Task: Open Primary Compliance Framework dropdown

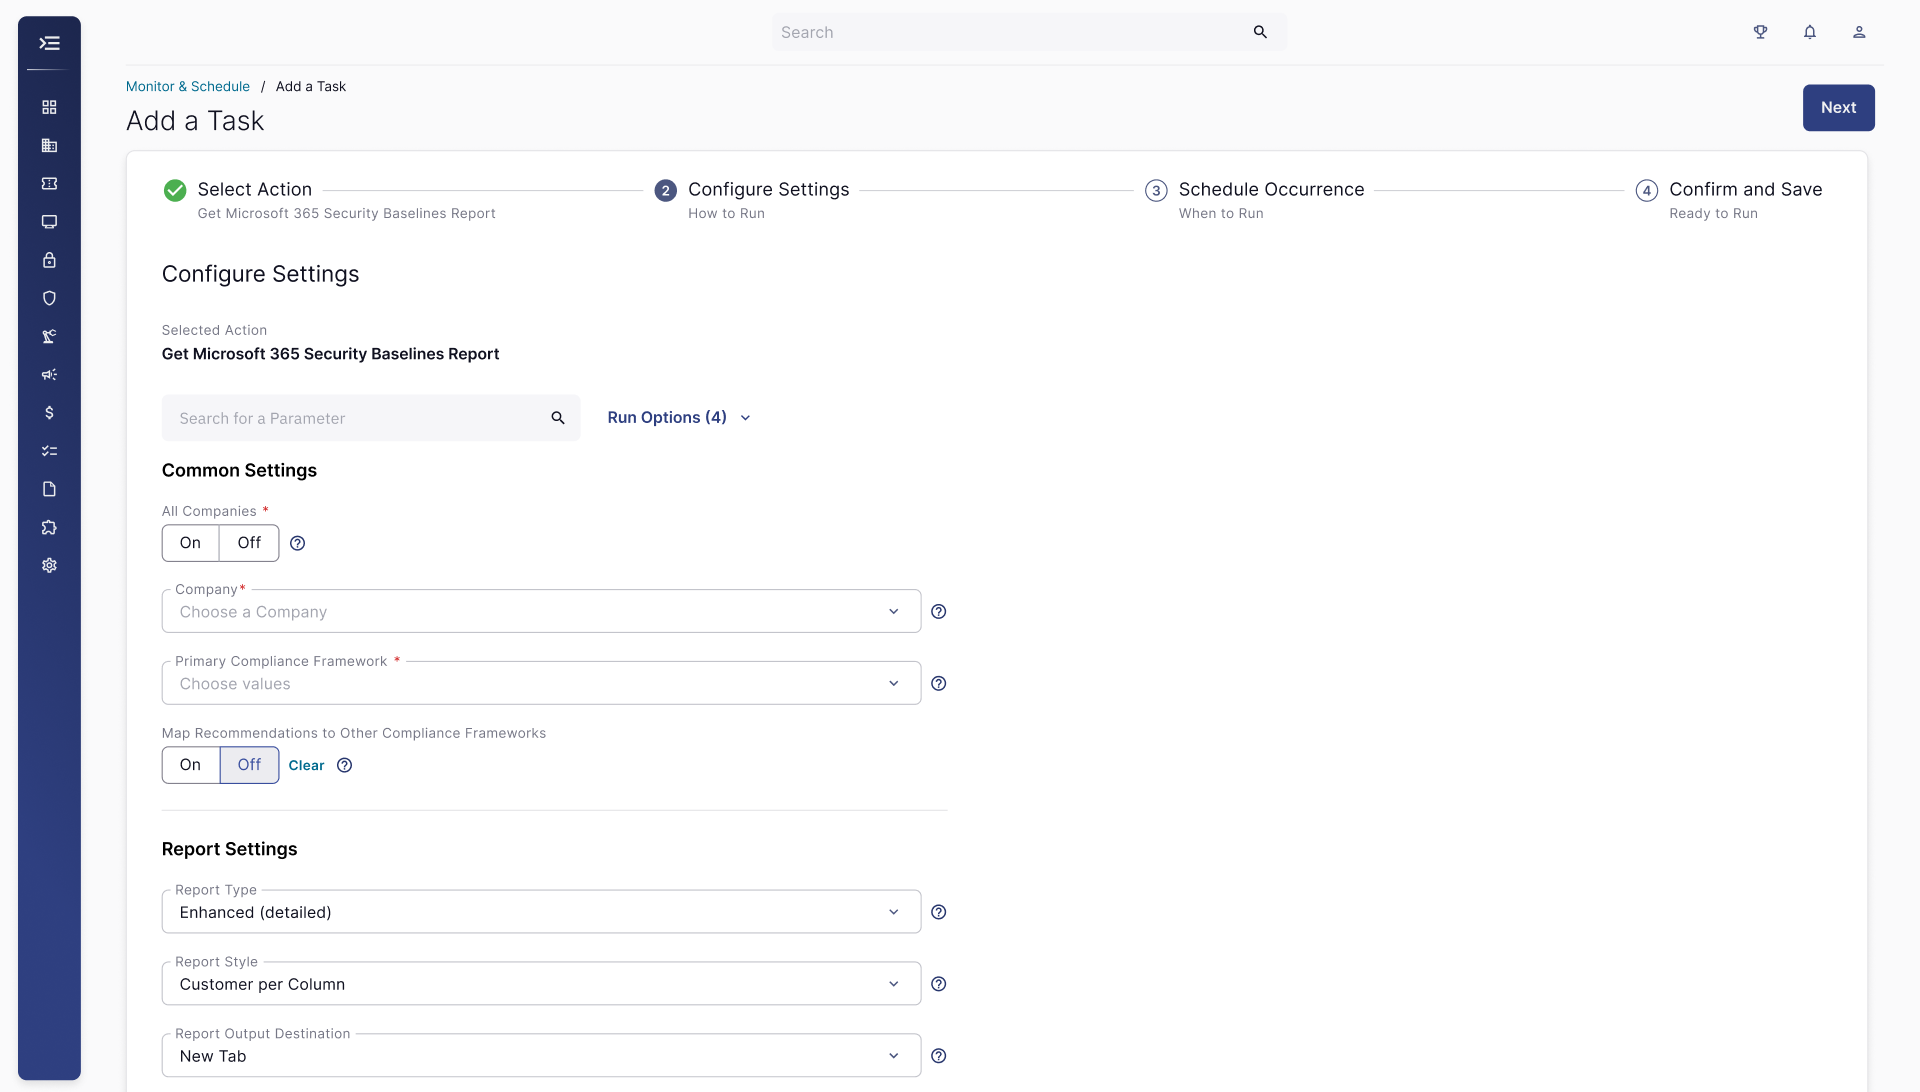Action: (541, 683)
